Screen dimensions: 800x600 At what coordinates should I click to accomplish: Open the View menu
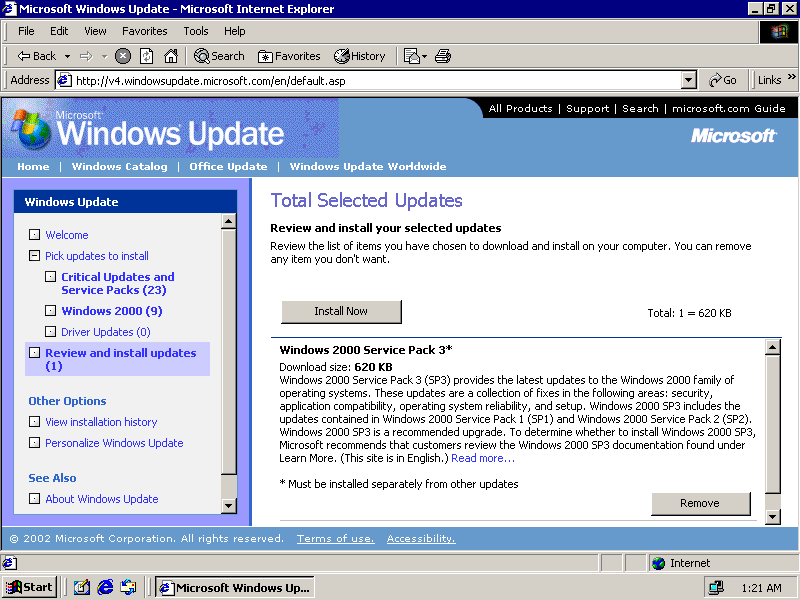[95, 31]
